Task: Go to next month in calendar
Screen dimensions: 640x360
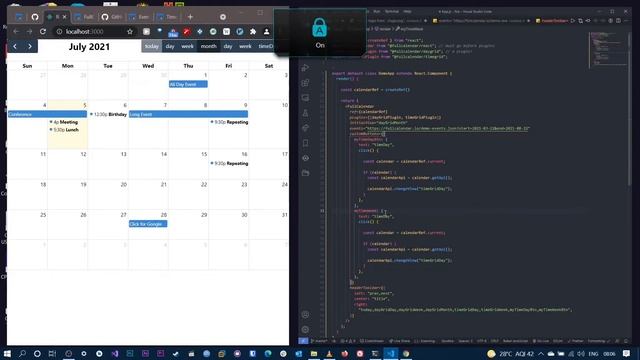Action: [30, 46]
